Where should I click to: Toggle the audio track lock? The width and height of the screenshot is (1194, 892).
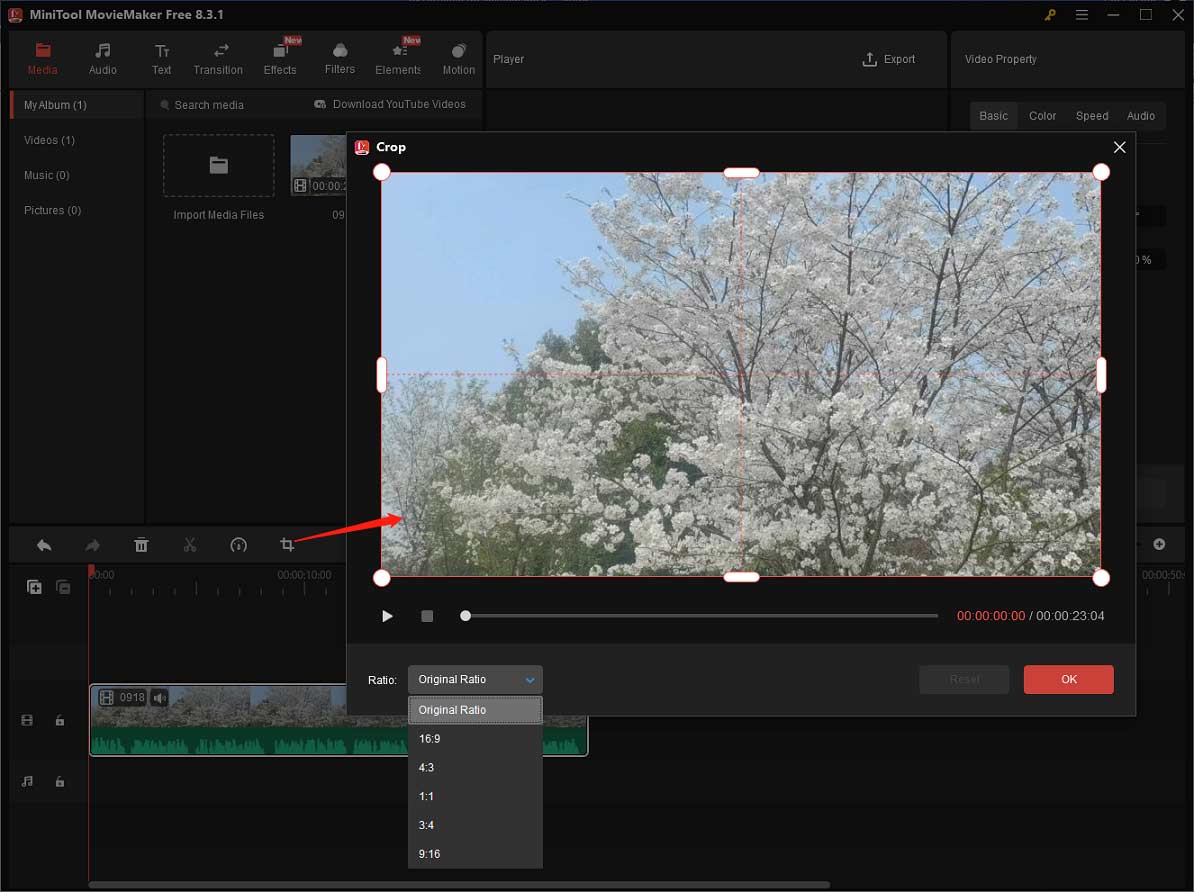point(60,781)
